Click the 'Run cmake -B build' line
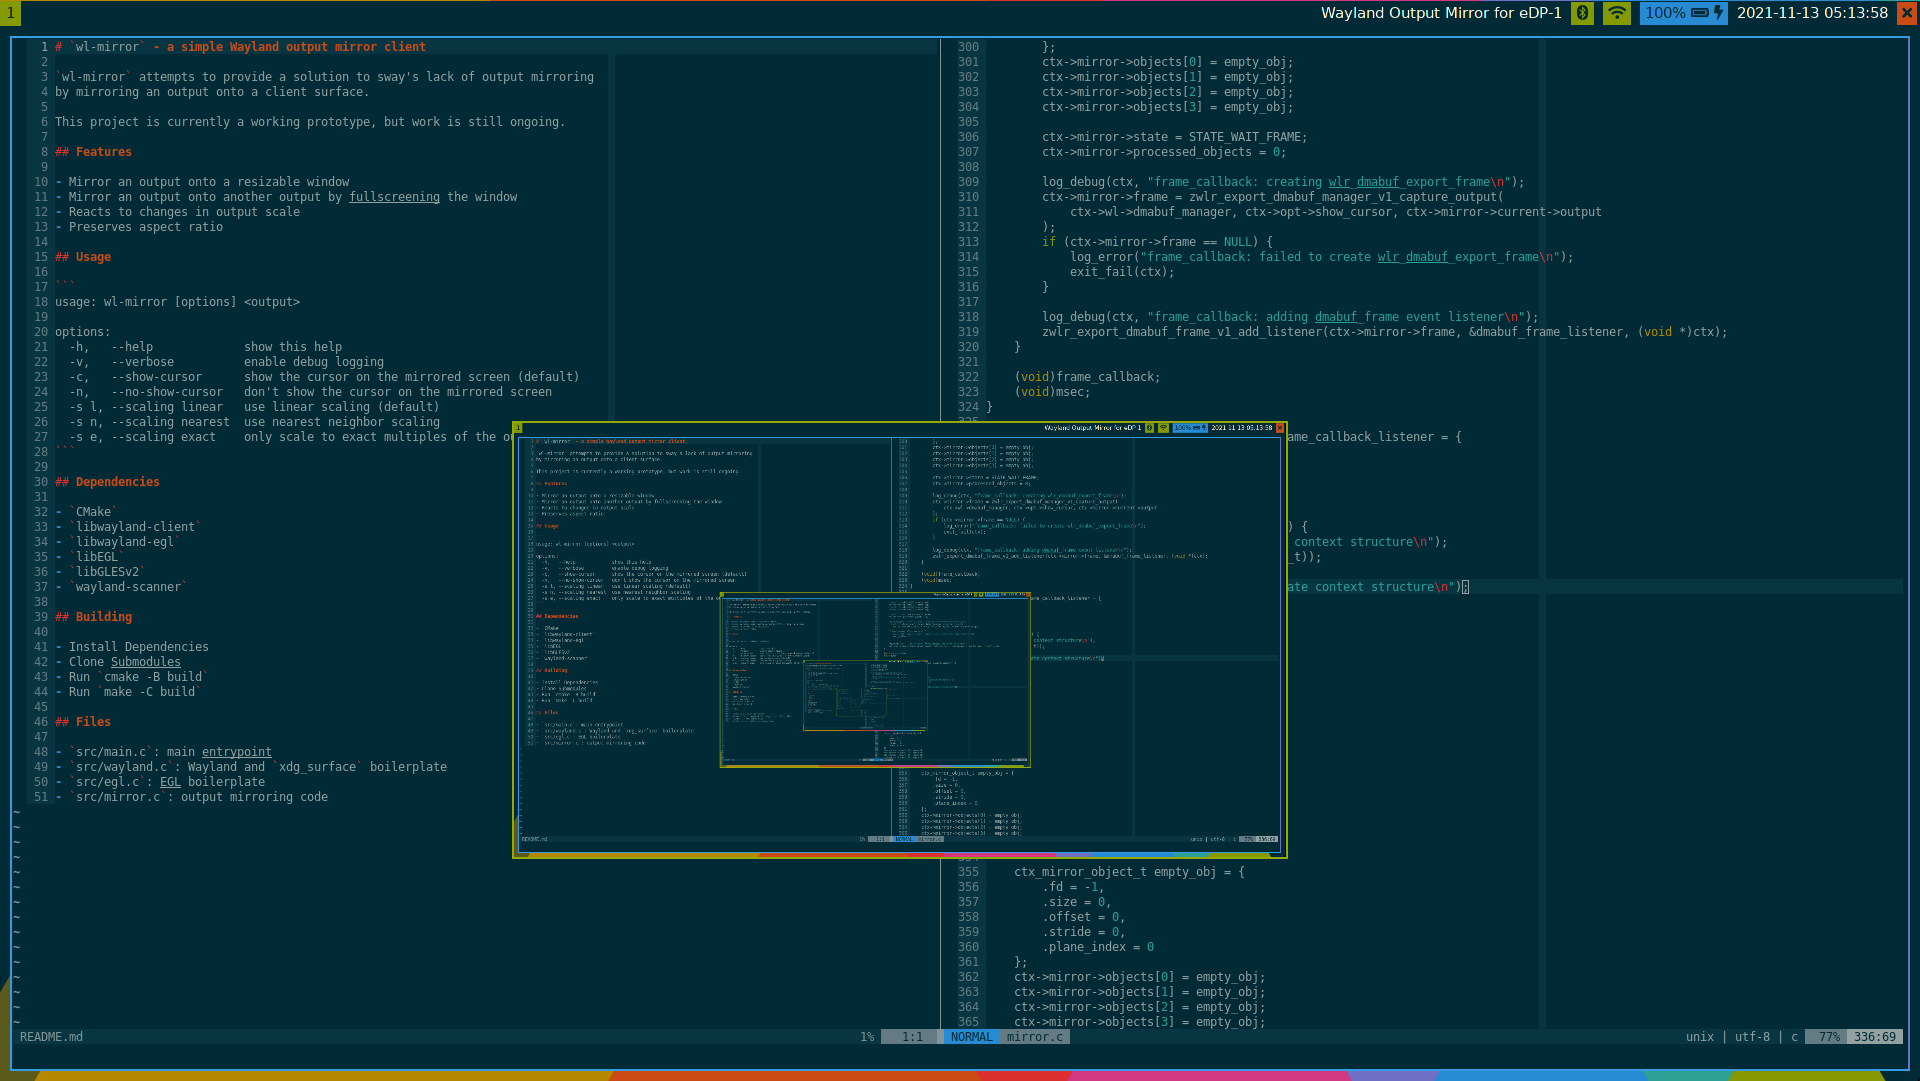Screen dimensions: 1920x1081 tap(132, 677)
